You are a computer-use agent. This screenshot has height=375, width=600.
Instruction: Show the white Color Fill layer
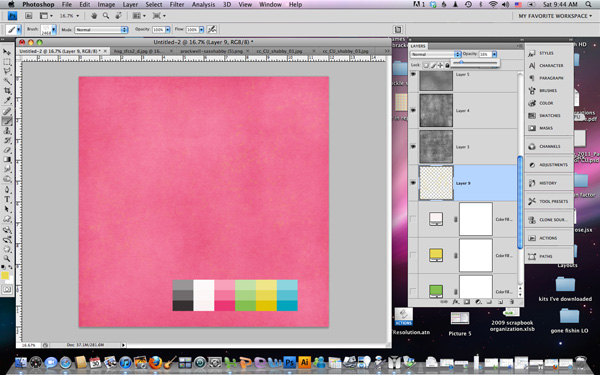[x=413, y=219]
